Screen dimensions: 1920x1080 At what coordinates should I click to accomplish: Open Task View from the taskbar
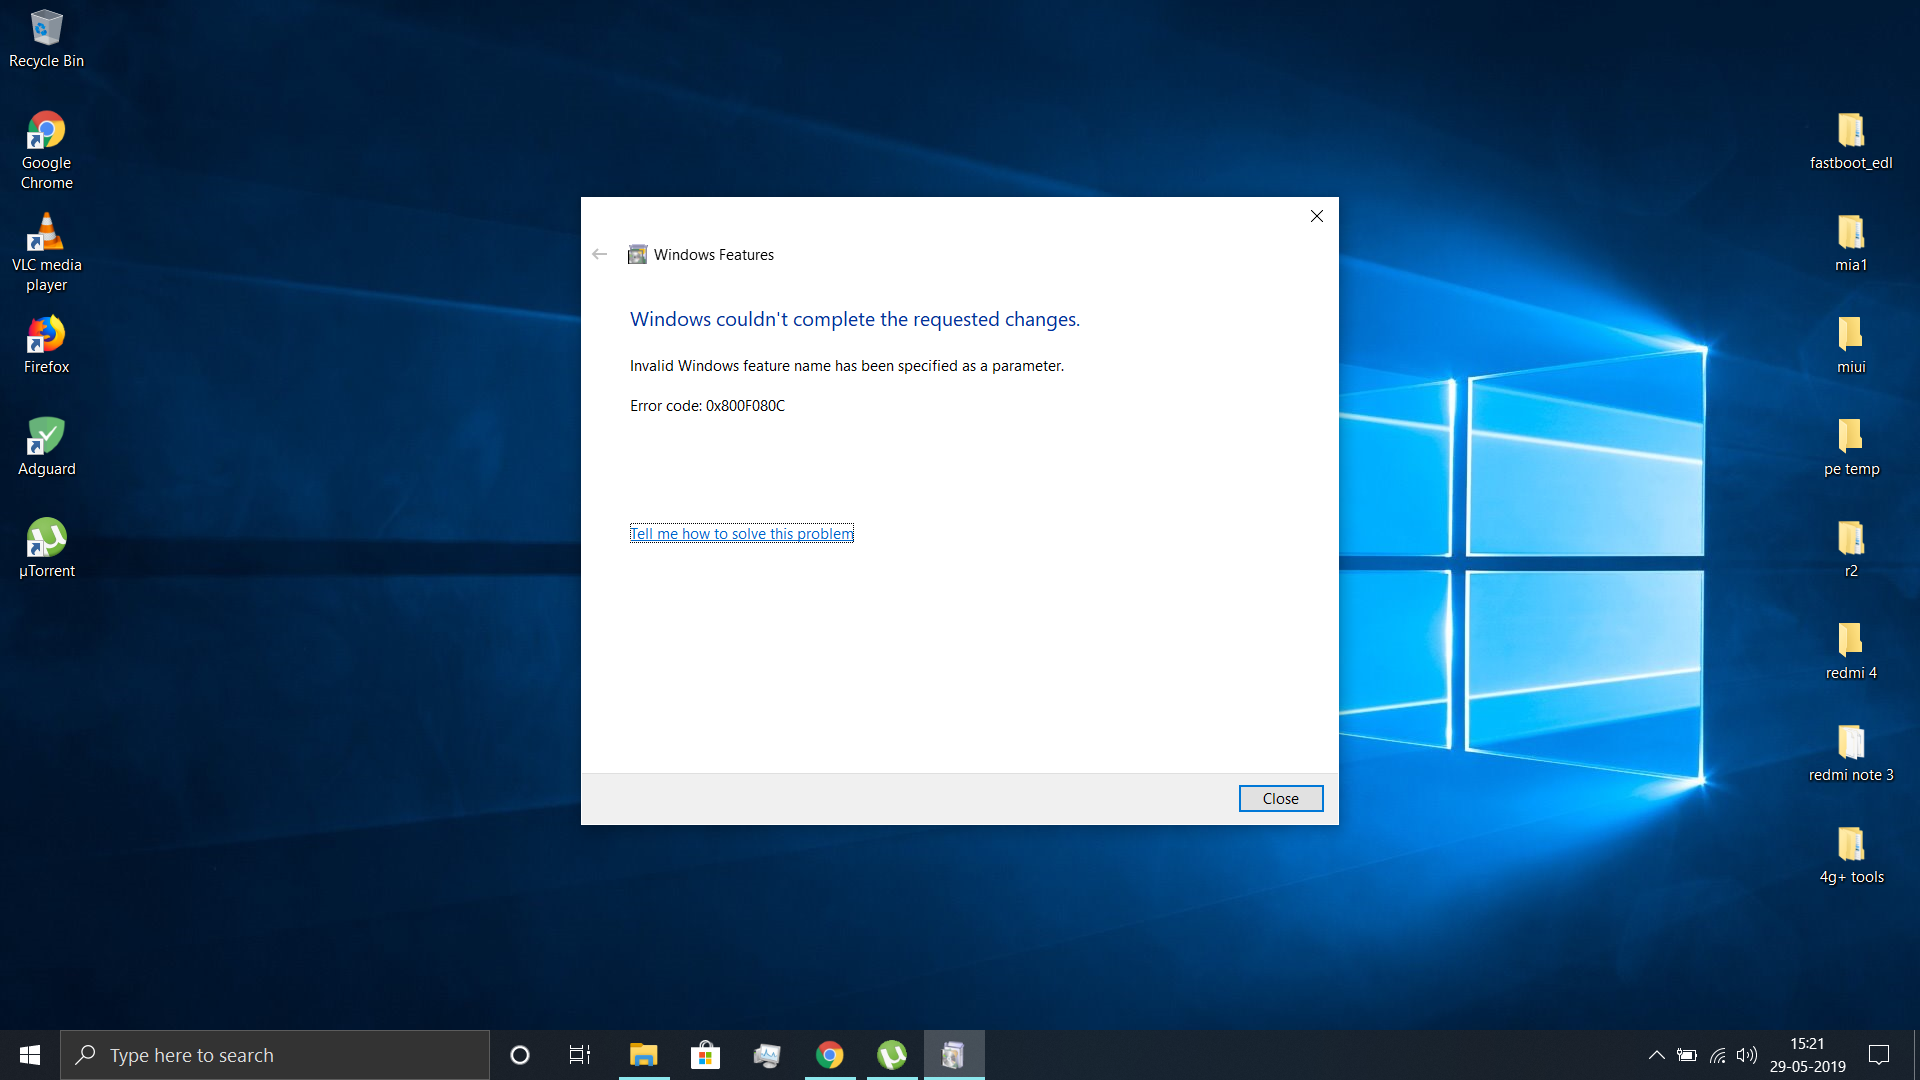point(579,1055)
